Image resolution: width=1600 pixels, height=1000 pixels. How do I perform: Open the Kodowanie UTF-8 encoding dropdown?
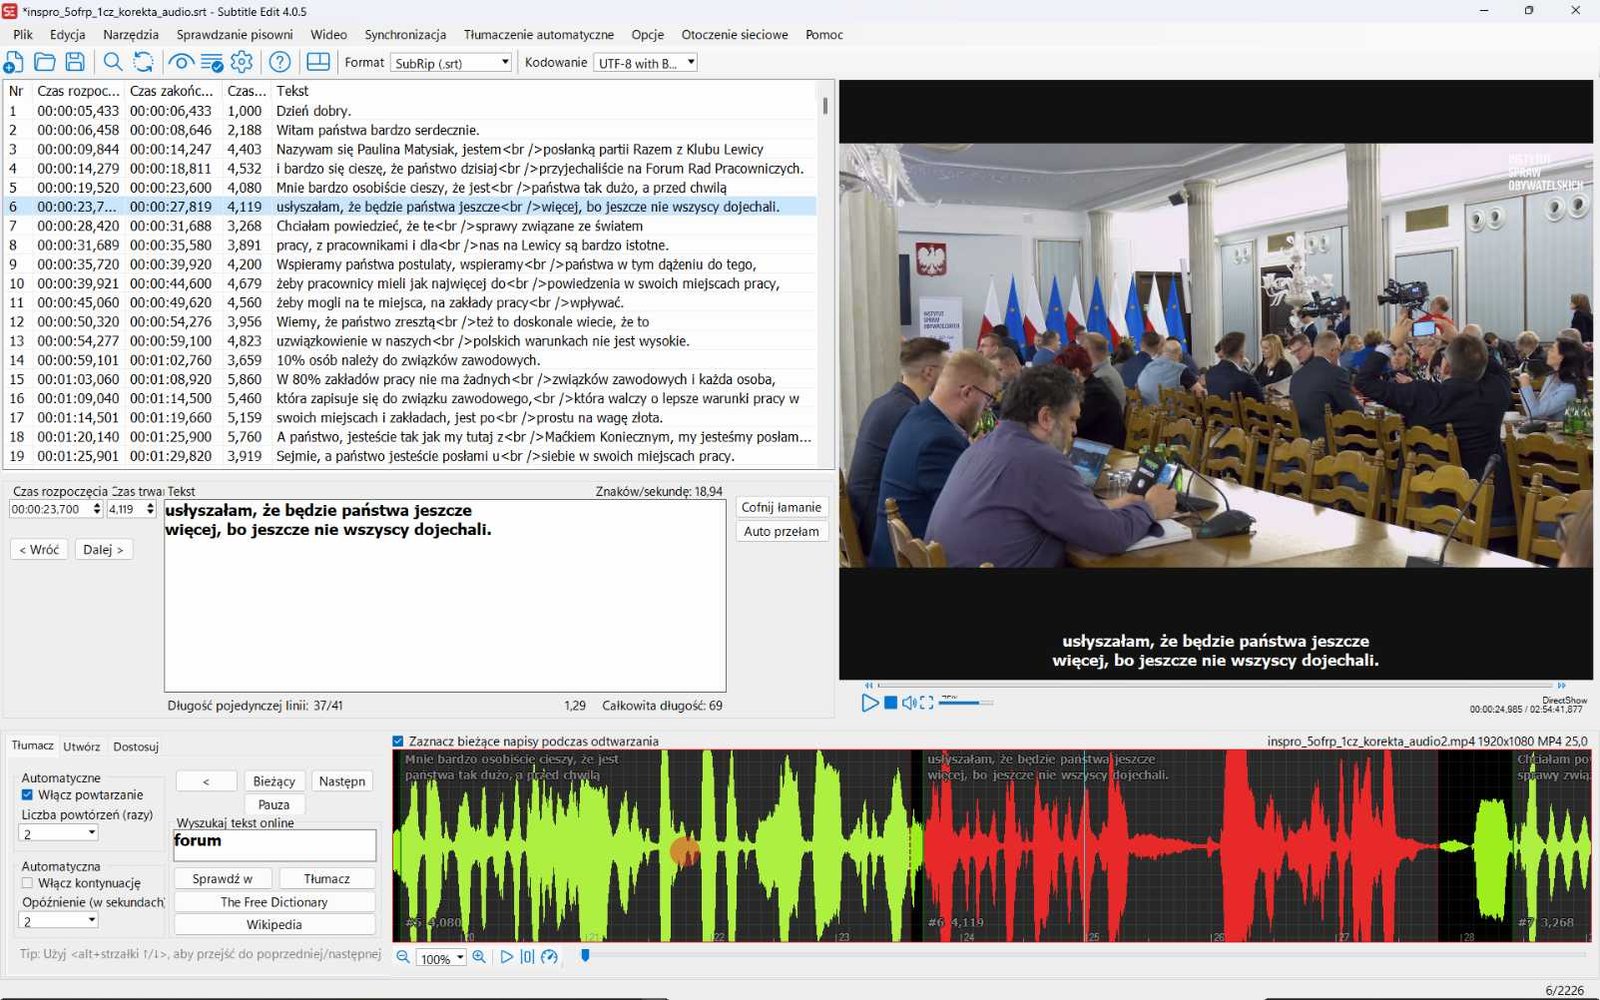(645, 62)
